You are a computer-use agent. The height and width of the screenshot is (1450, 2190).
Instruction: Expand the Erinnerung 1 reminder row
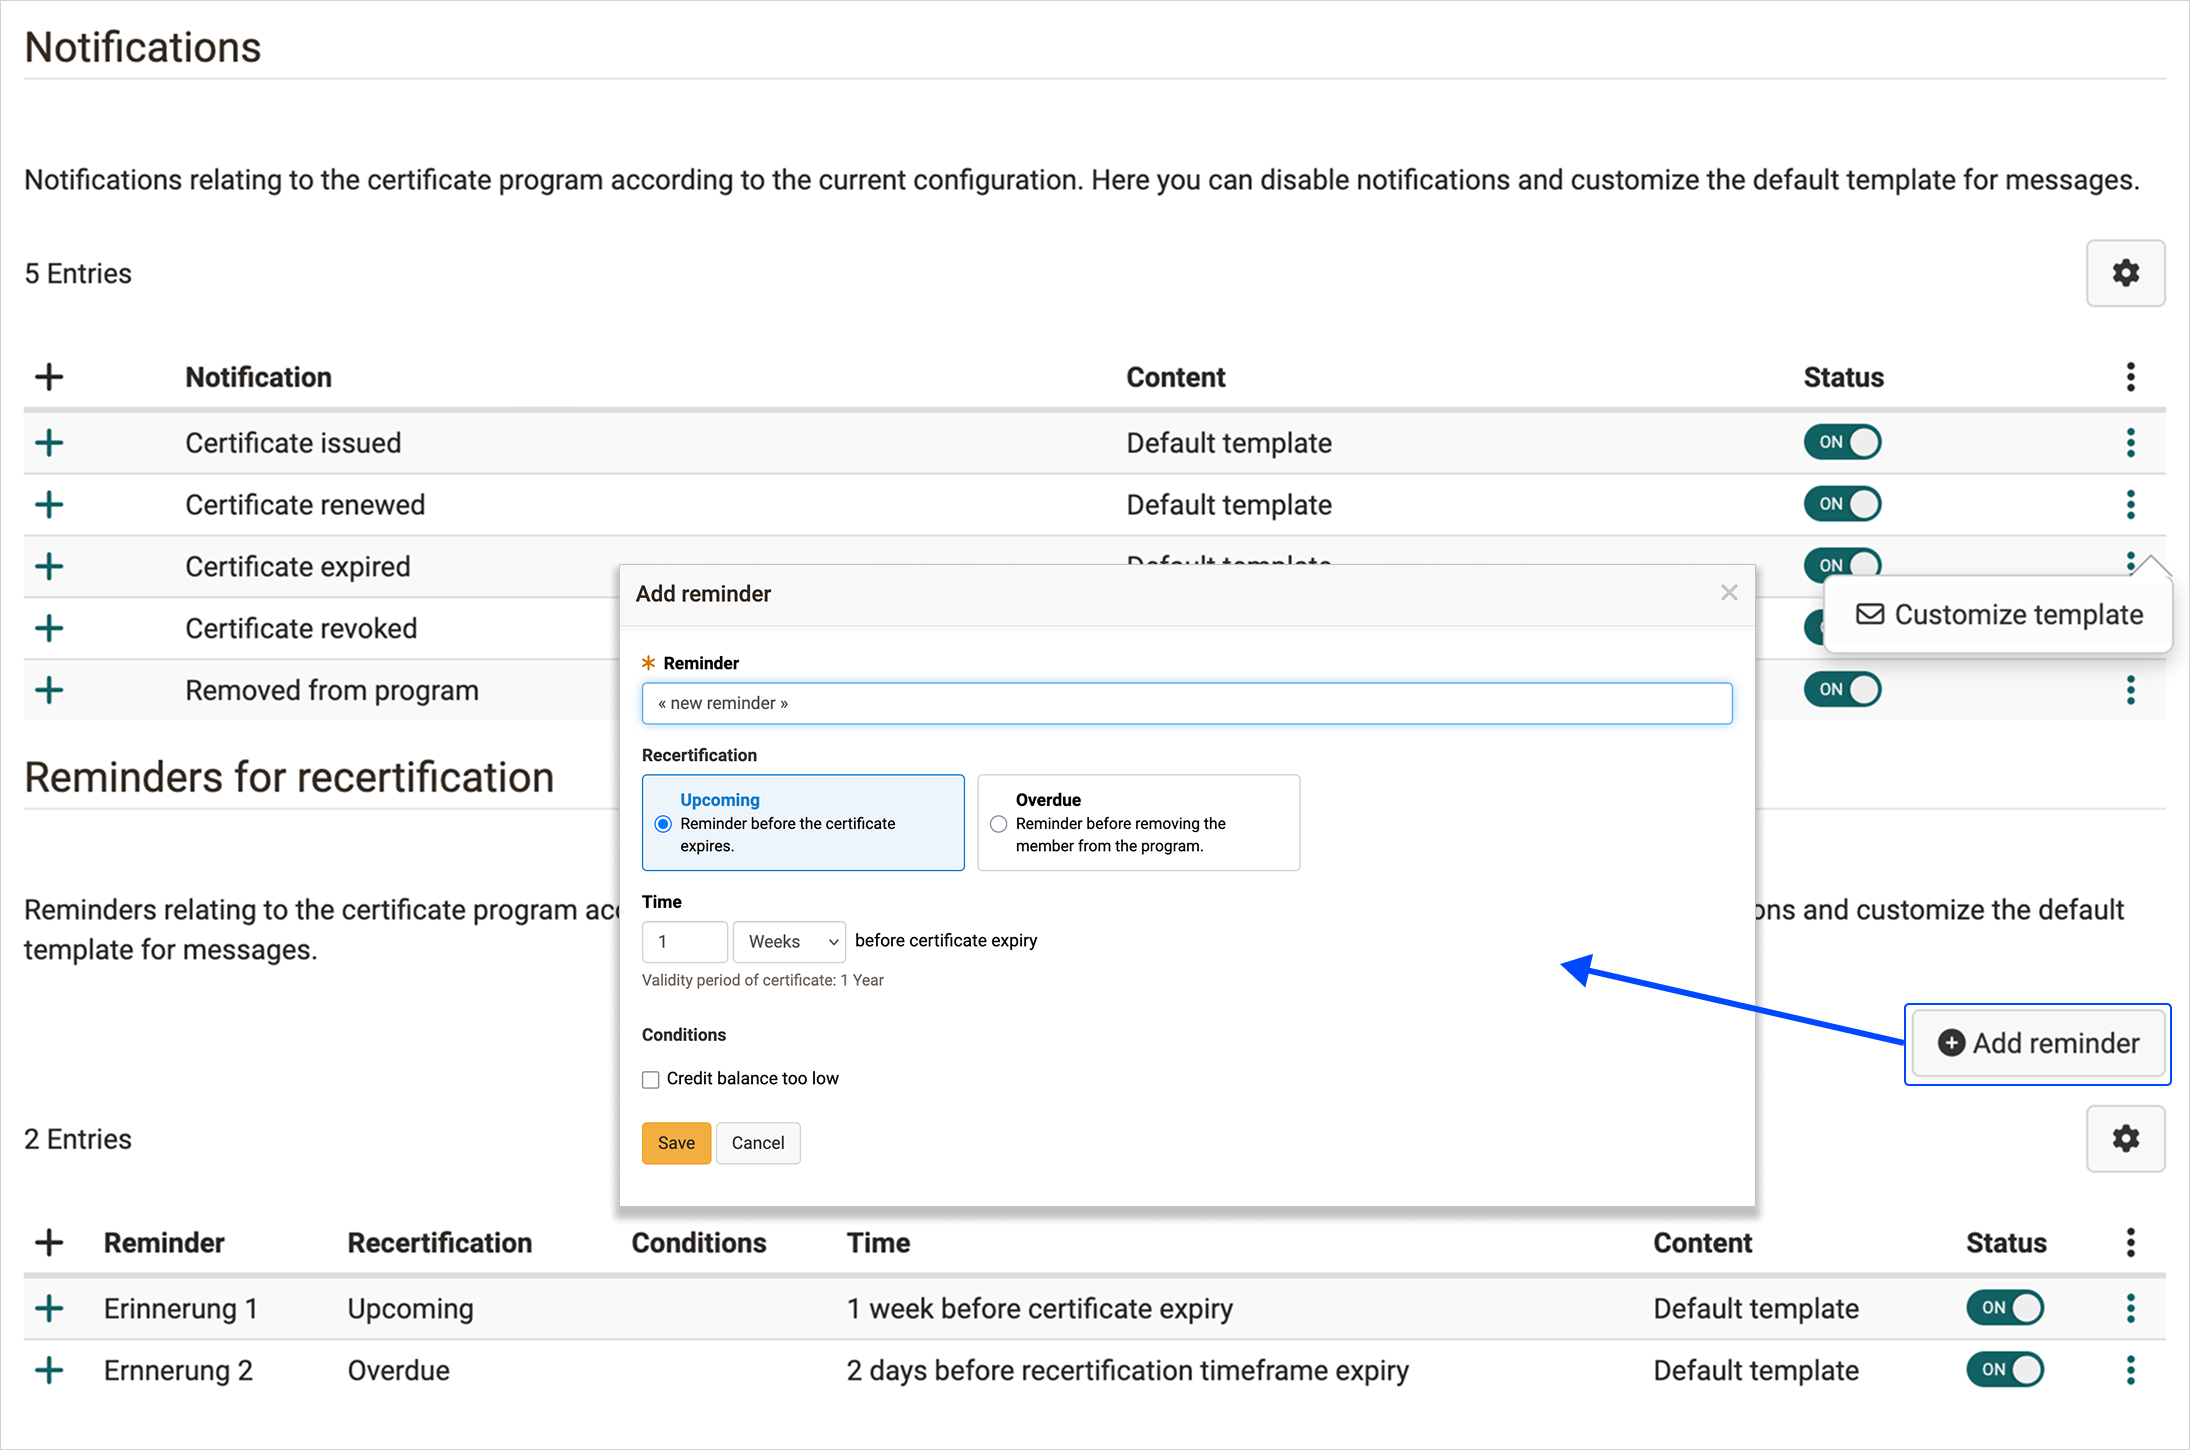[49, 1308]
